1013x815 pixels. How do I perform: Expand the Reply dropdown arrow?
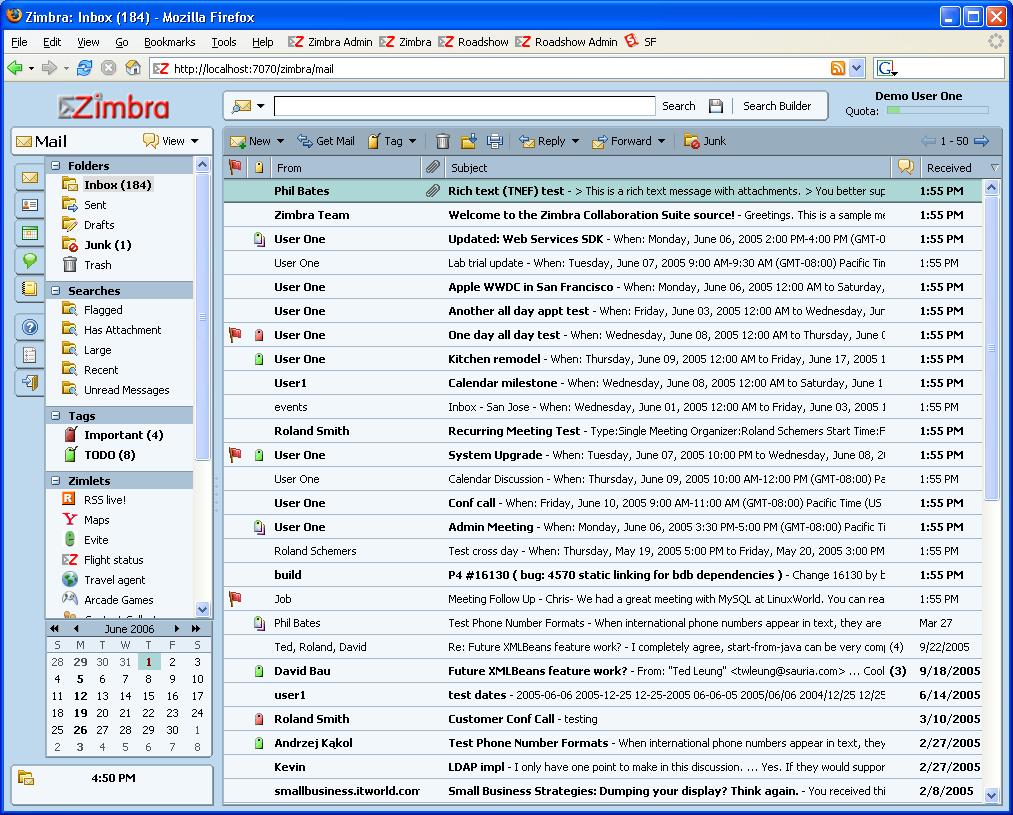(576, 141)
